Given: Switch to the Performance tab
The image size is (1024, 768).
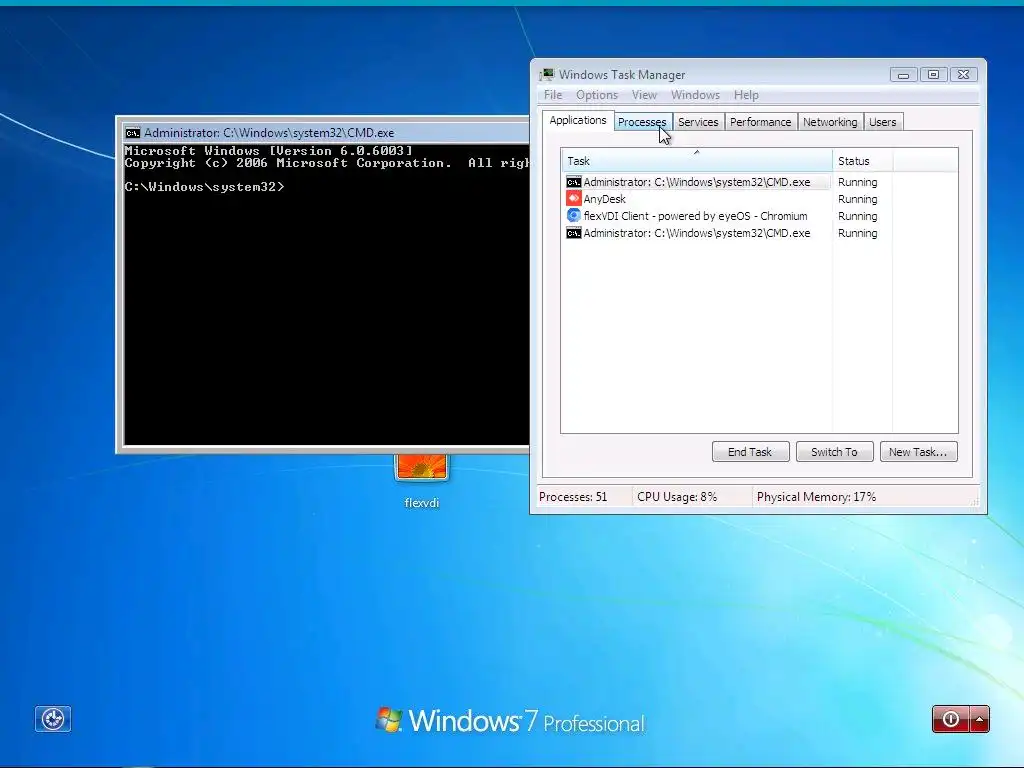Looking at the screenshot, I should pyautogui.click(x=760, y=122).
